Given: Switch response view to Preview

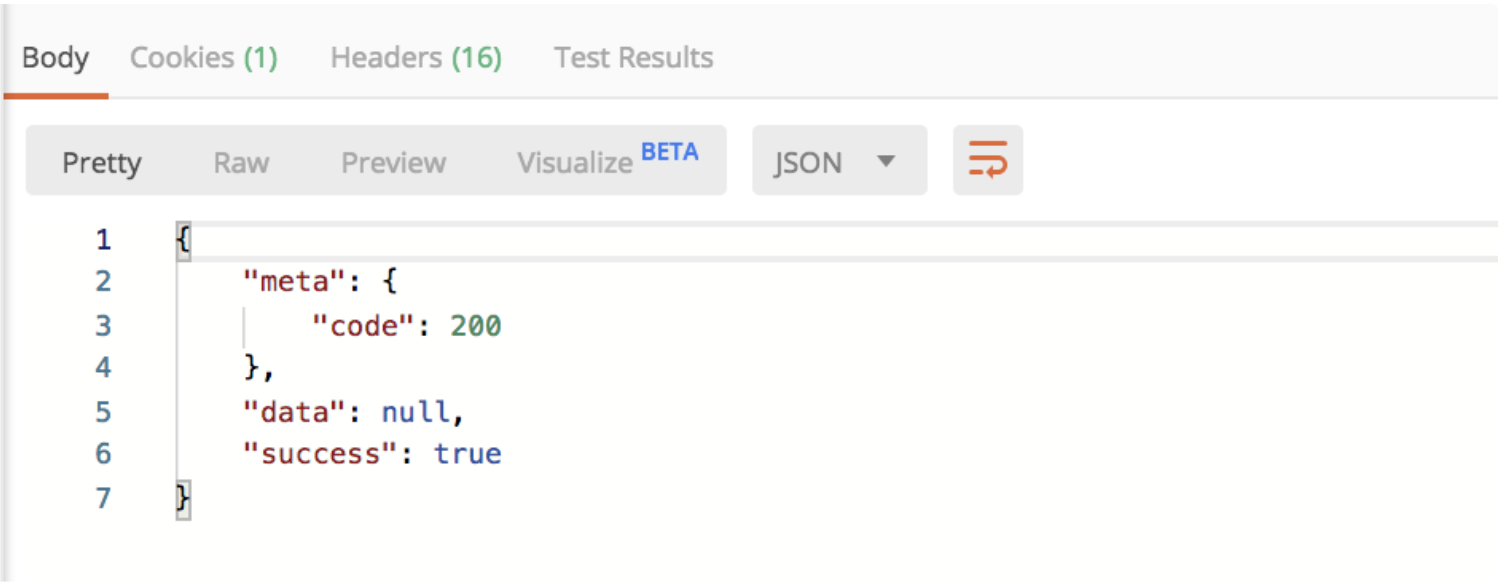Looking at the screenshot, I should [394, 162].
